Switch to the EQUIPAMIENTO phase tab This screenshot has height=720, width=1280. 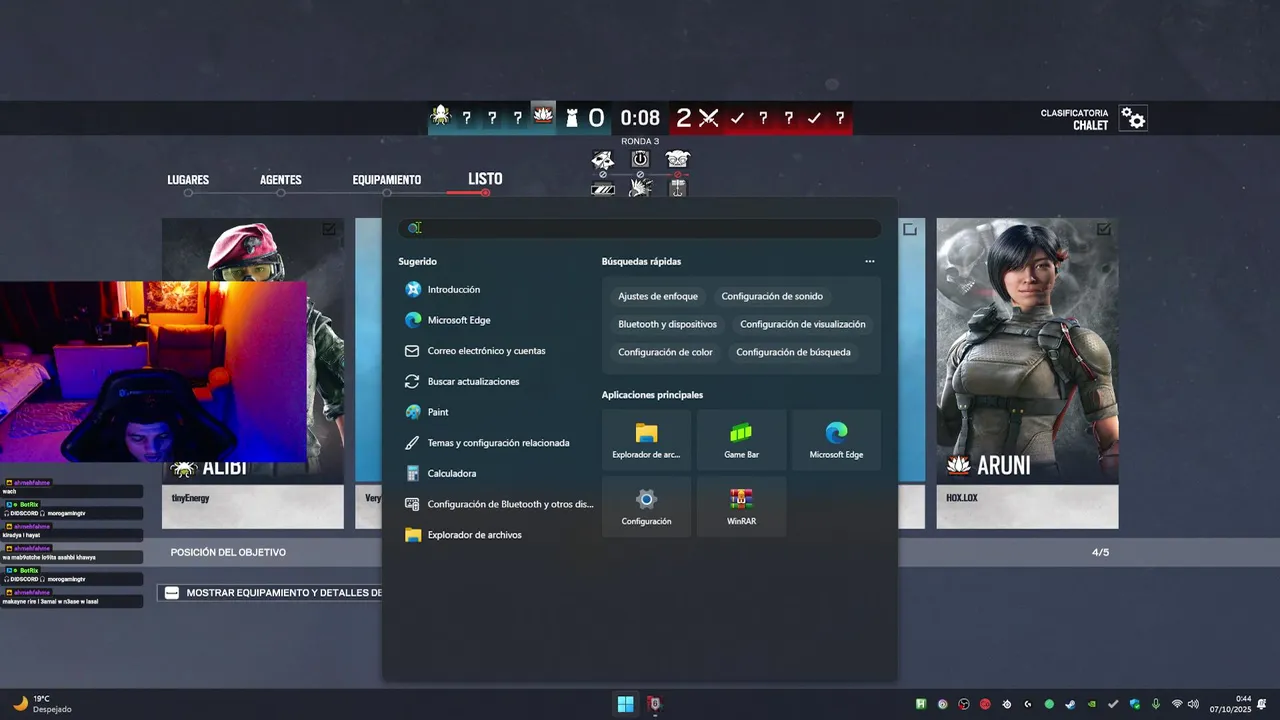pos(387,180)
